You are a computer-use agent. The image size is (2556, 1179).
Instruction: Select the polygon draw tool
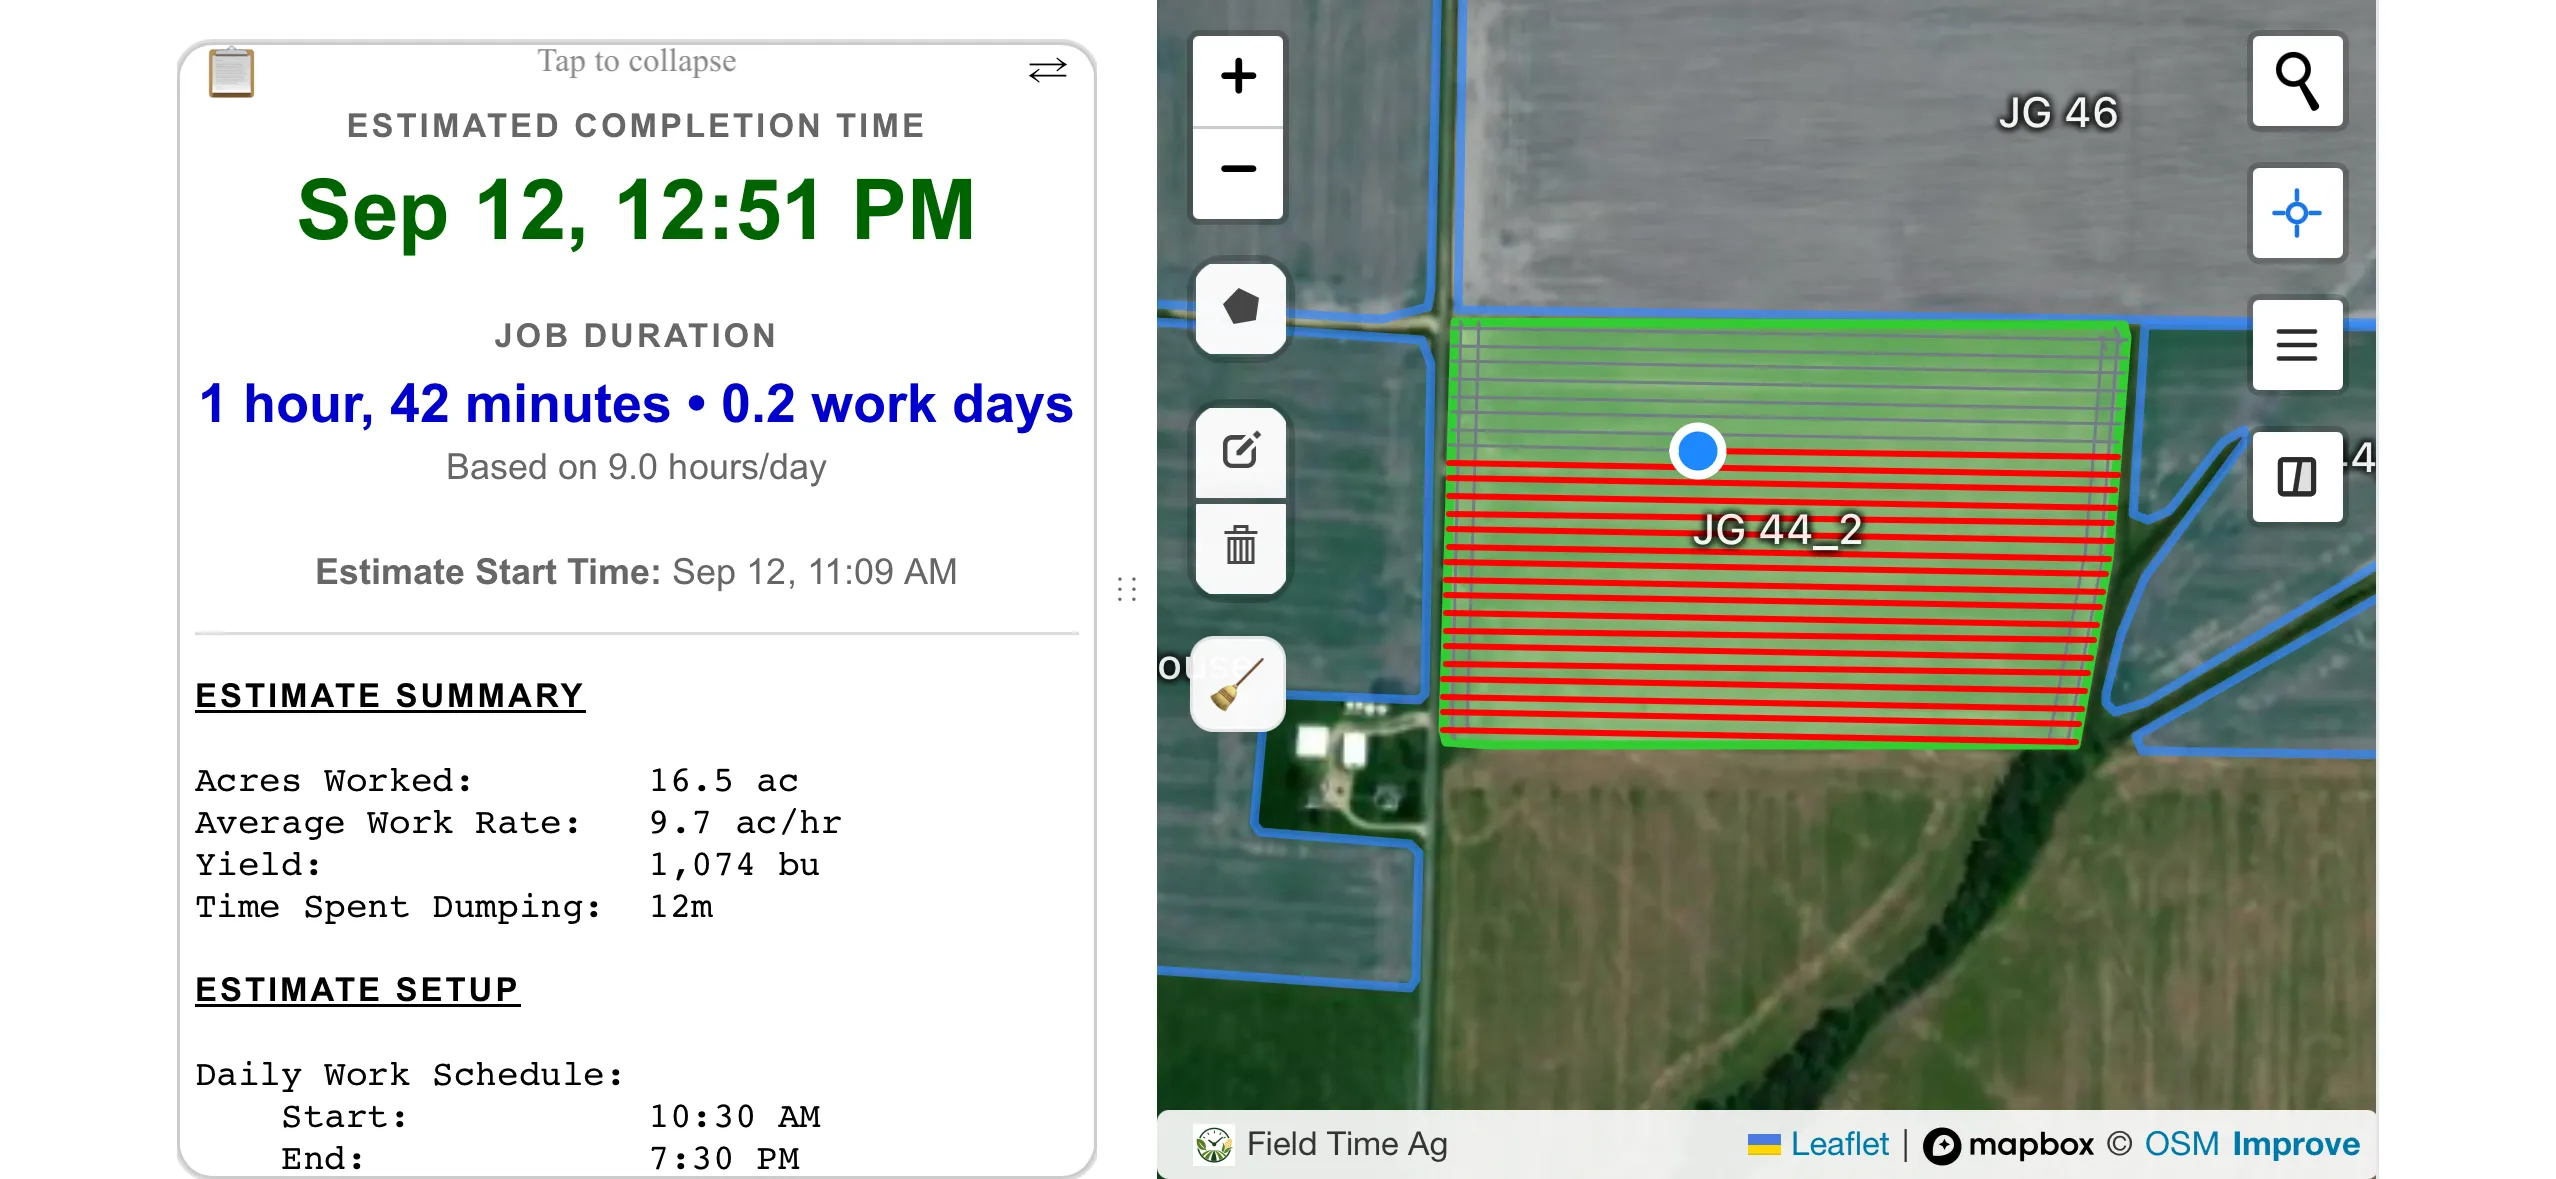[1240, 308]
